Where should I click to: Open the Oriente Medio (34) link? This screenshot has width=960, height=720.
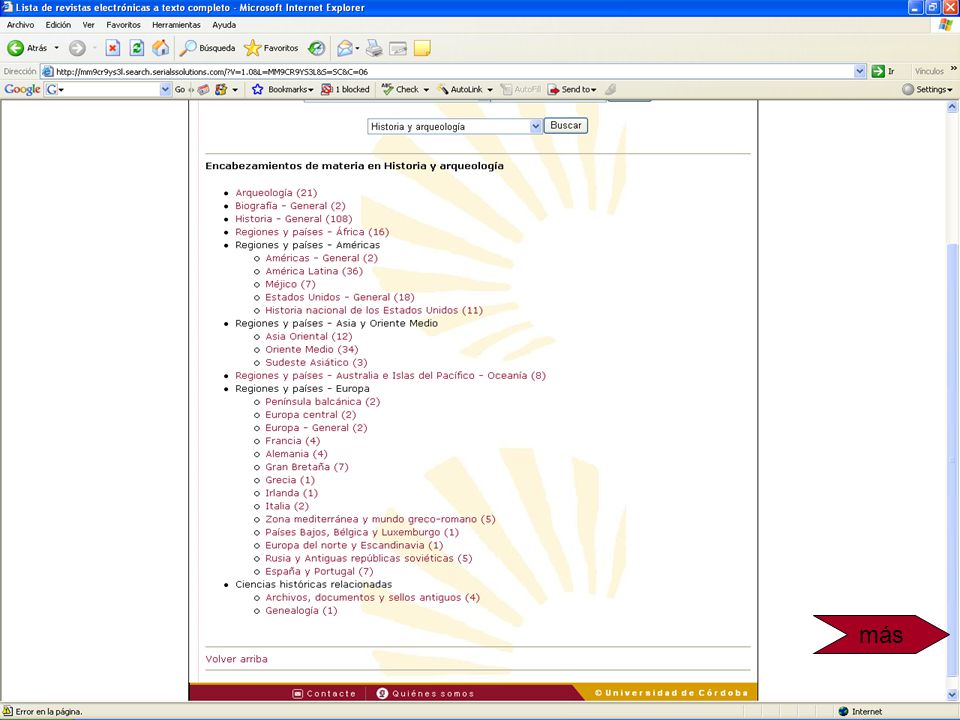pos(312,350)
